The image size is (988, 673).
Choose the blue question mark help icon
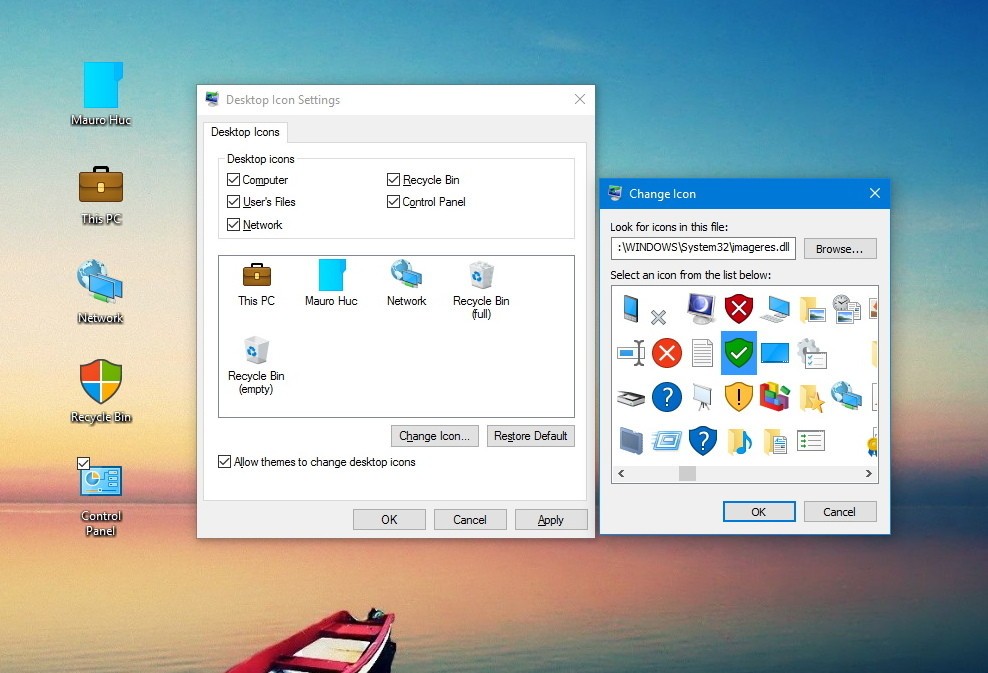tap(666, 397)
